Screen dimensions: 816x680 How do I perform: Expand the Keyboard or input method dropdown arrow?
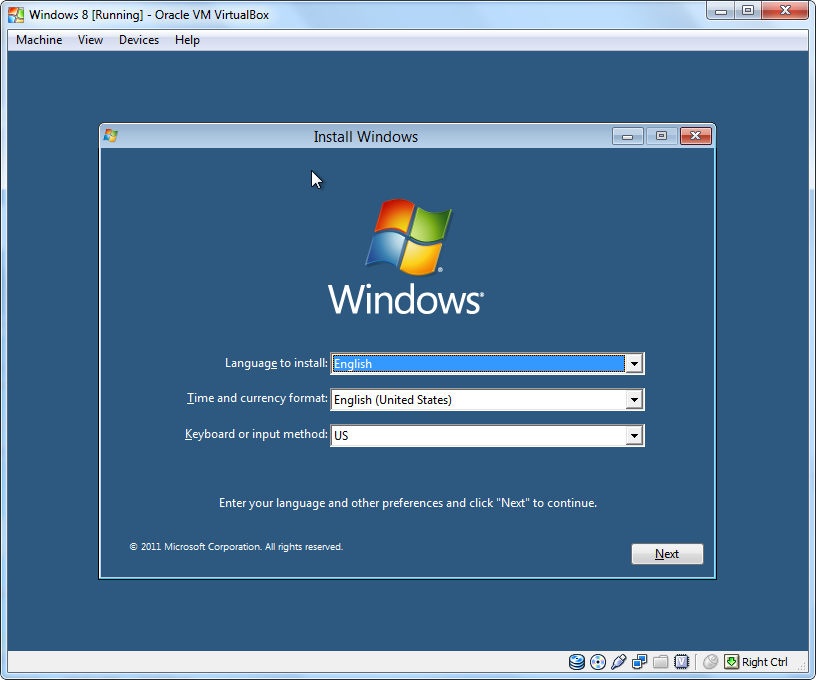click(634, 435)
